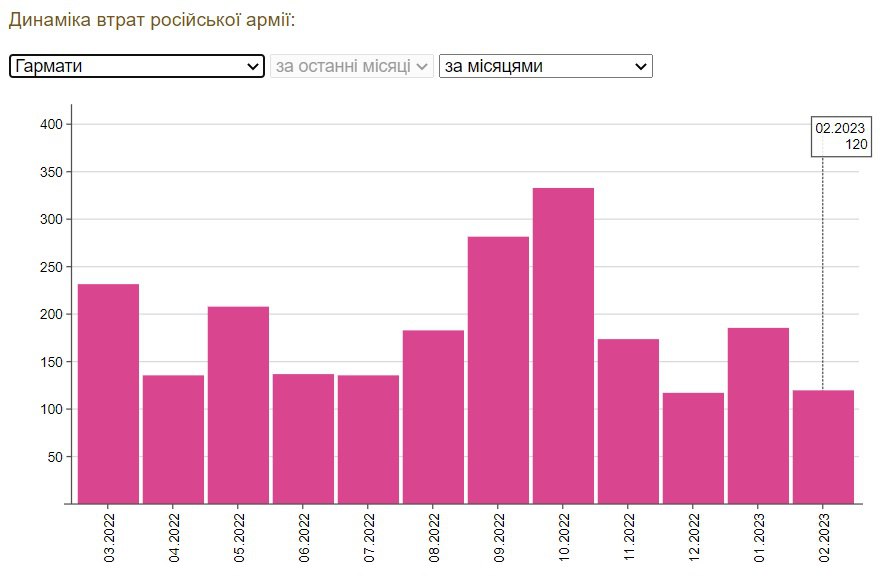Click the 05.2022 bar
The height and width of the screenshot is (577, 887).
(238, 405)
